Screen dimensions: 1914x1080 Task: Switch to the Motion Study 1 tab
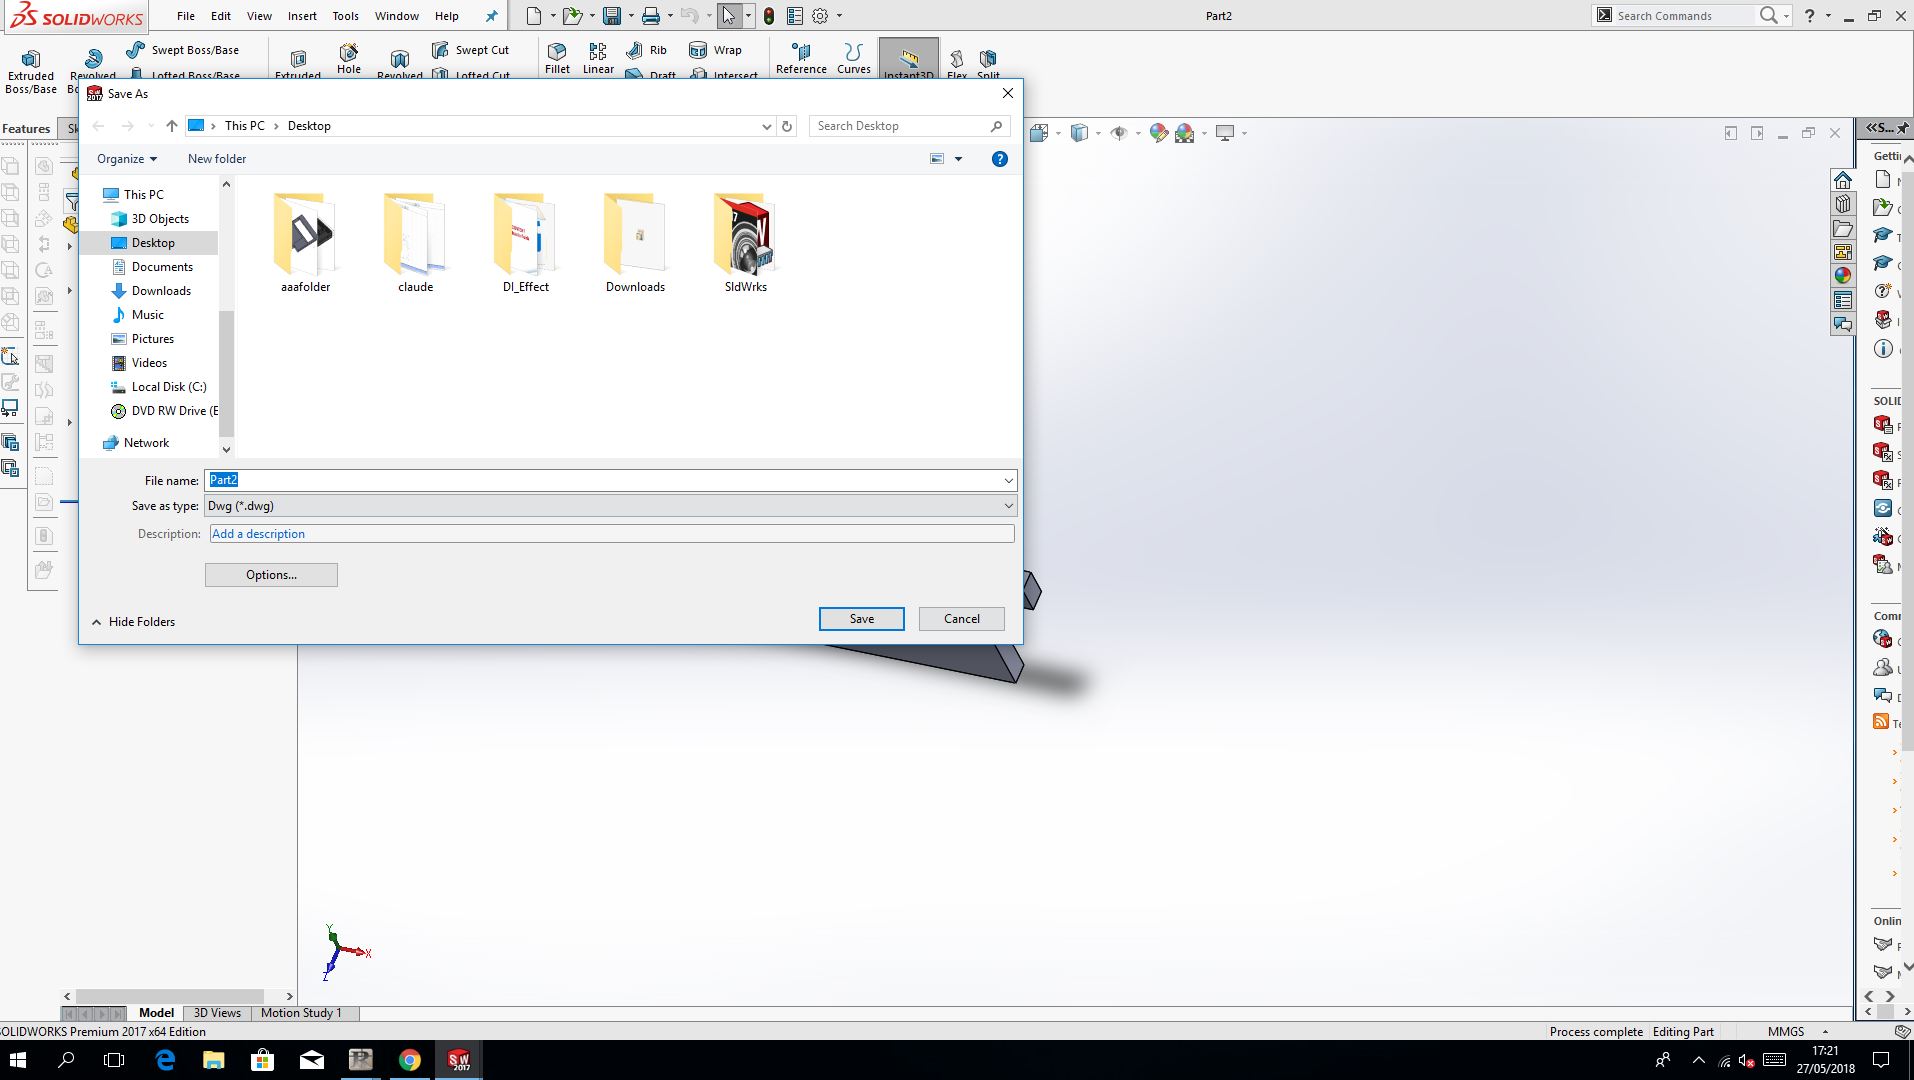point(301,1013)
